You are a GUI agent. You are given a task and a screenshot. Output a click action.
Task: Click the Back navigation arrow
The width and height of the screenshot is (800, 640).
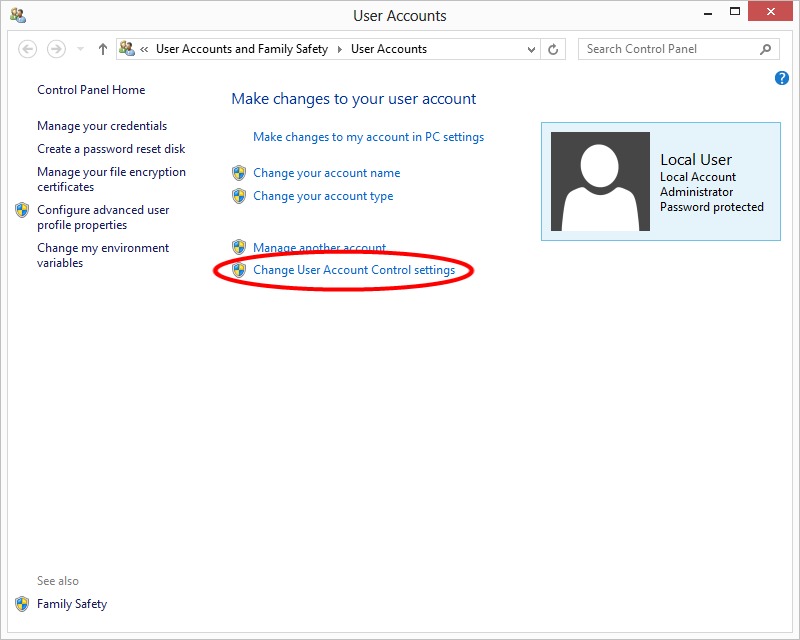click(x=28, y=49)
